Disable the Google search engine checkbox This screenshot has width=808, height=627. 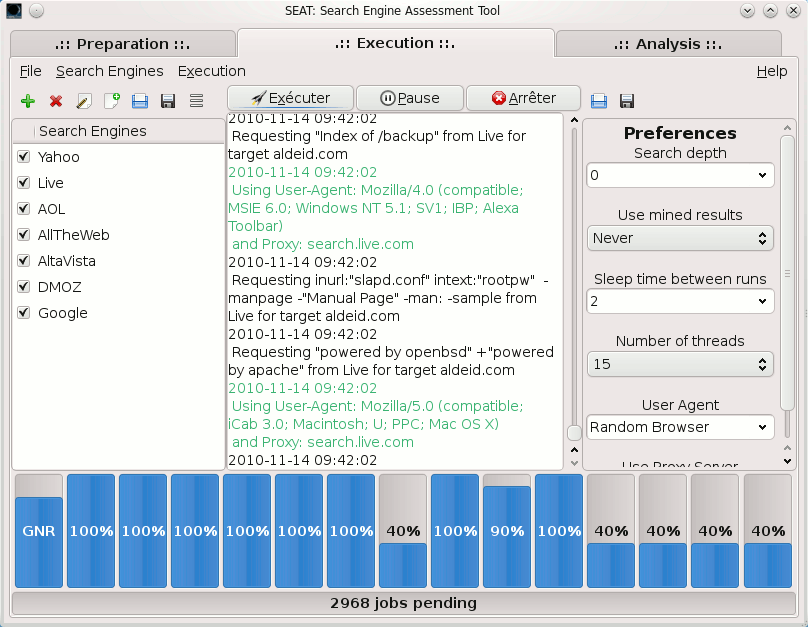25,313
